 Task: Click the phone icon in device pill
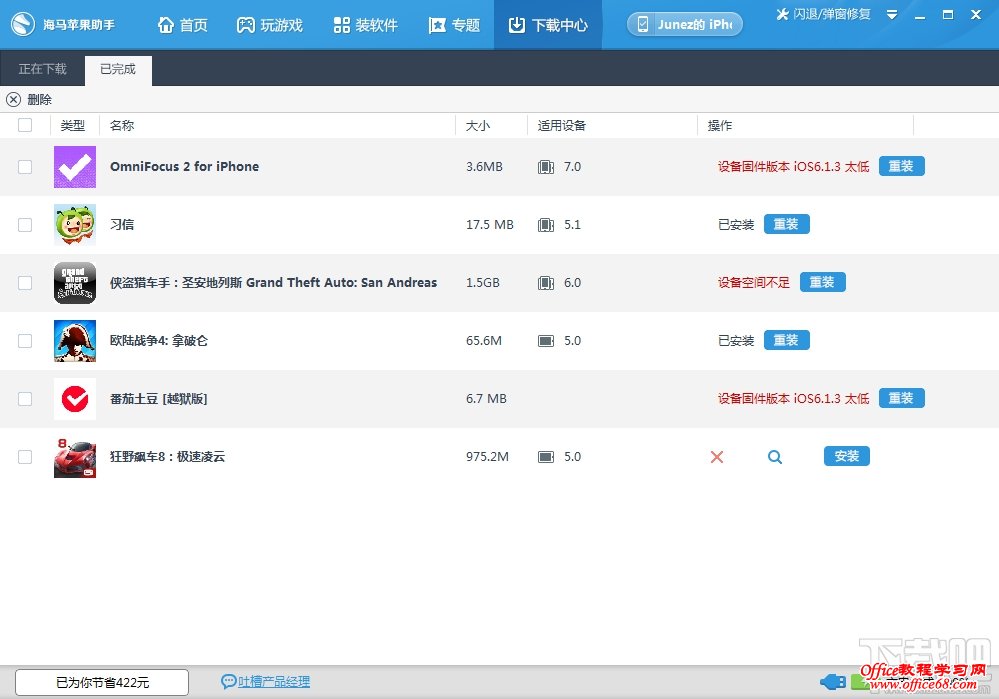click(x=643, y=24)
